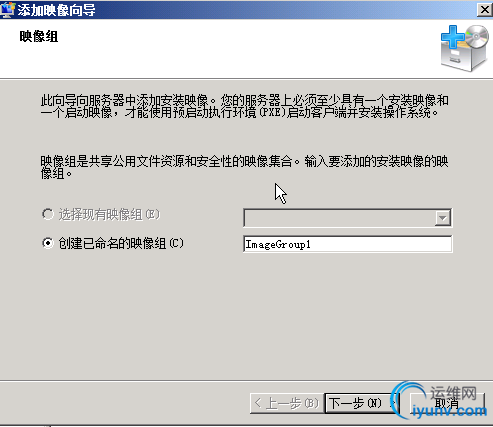Click the 选择现有映像组(E) label text

[109, 215]
